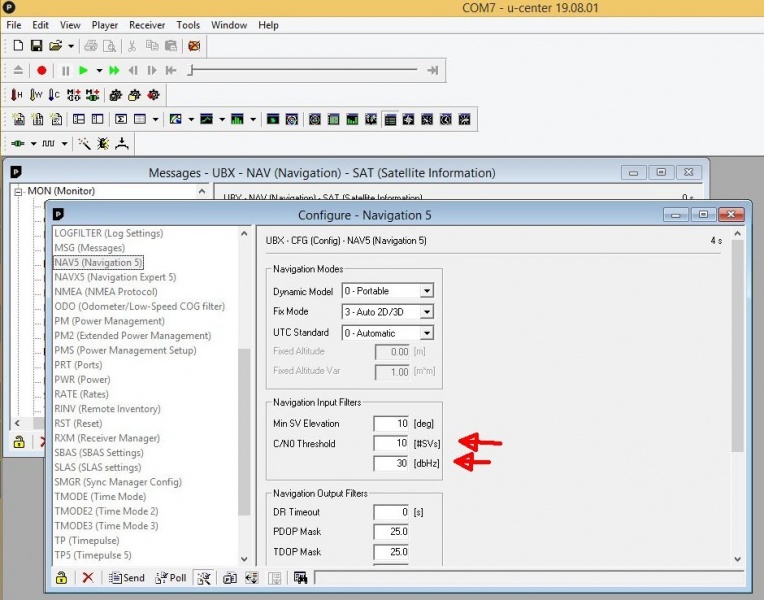Screen dimensions: 764x600
Task: Move the player position slider
Action: click(191, 71)
